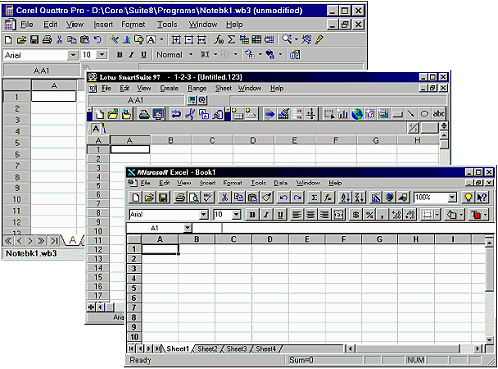Expand Excel fill color dropdown arrow

pos(461,215)
